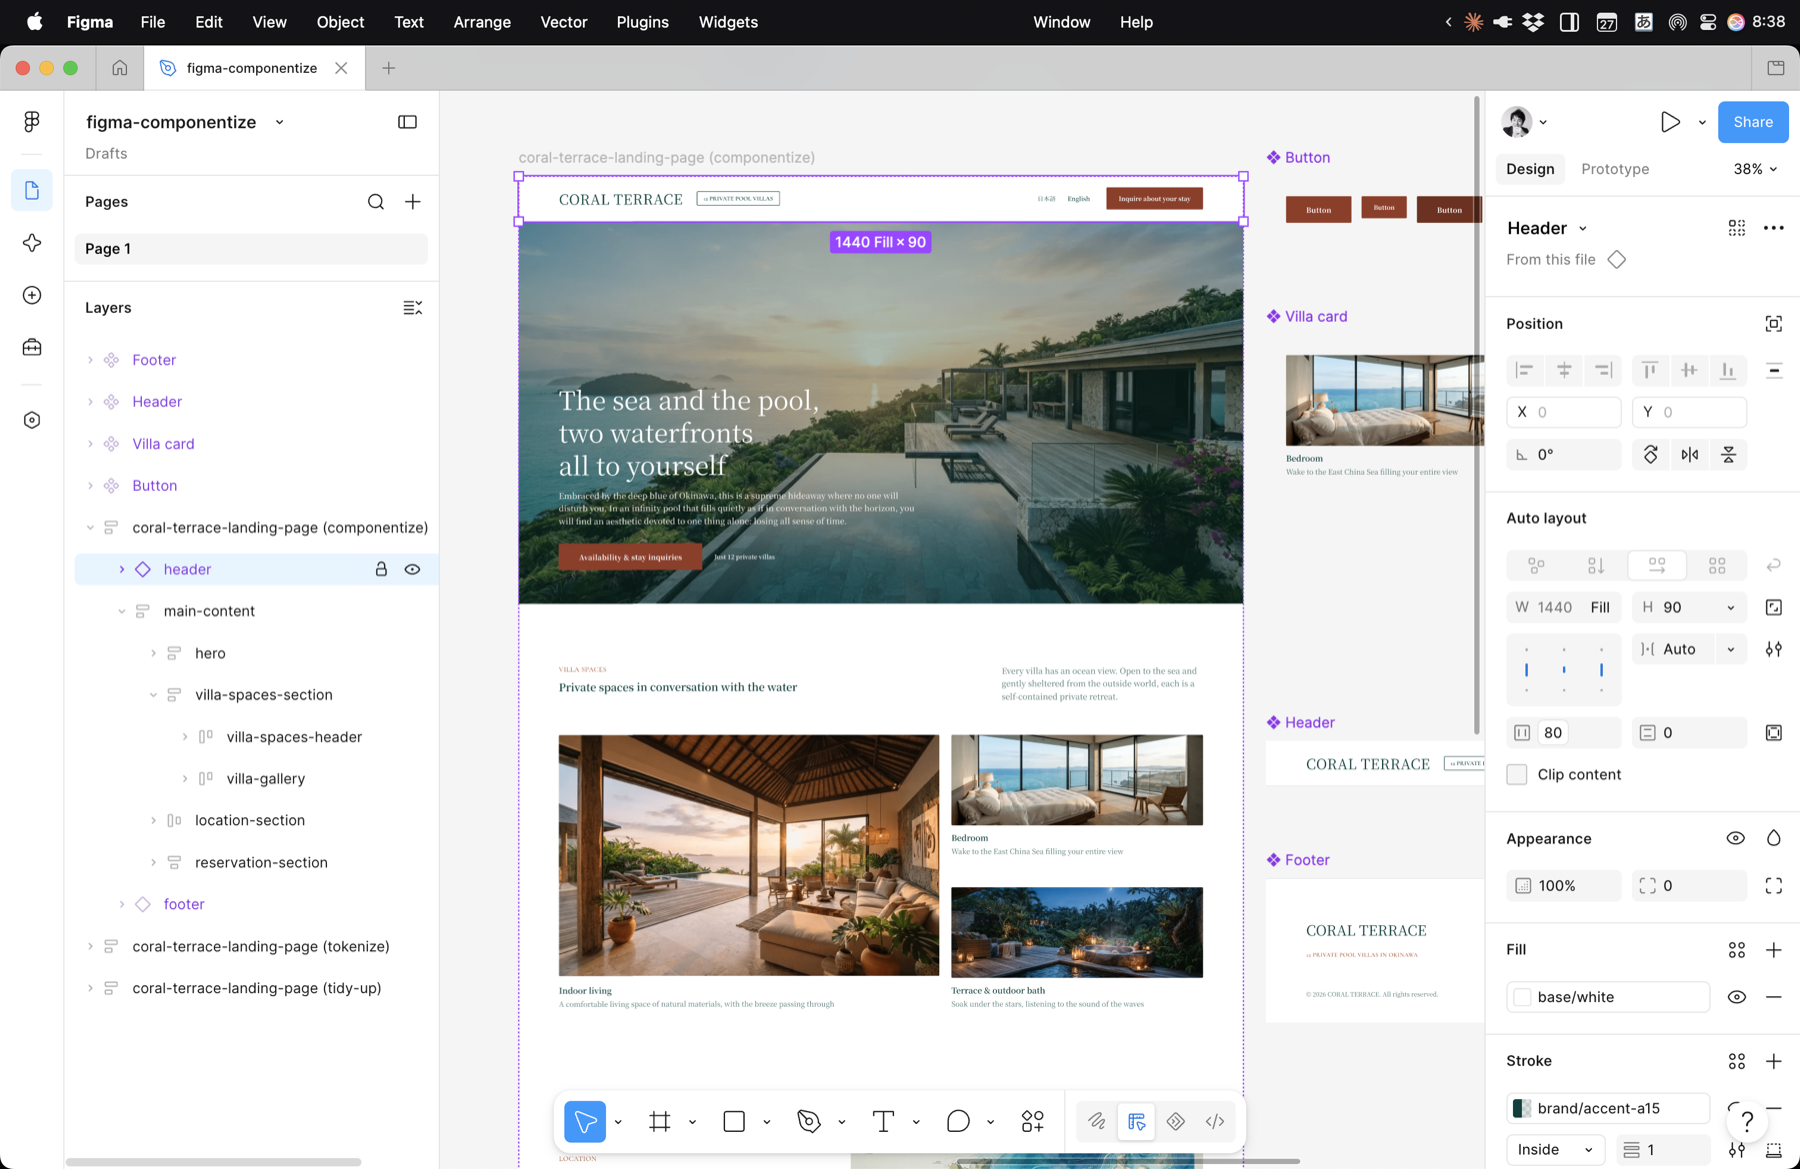Open the Arrange menu
1800x1169 pixels.
482,22
